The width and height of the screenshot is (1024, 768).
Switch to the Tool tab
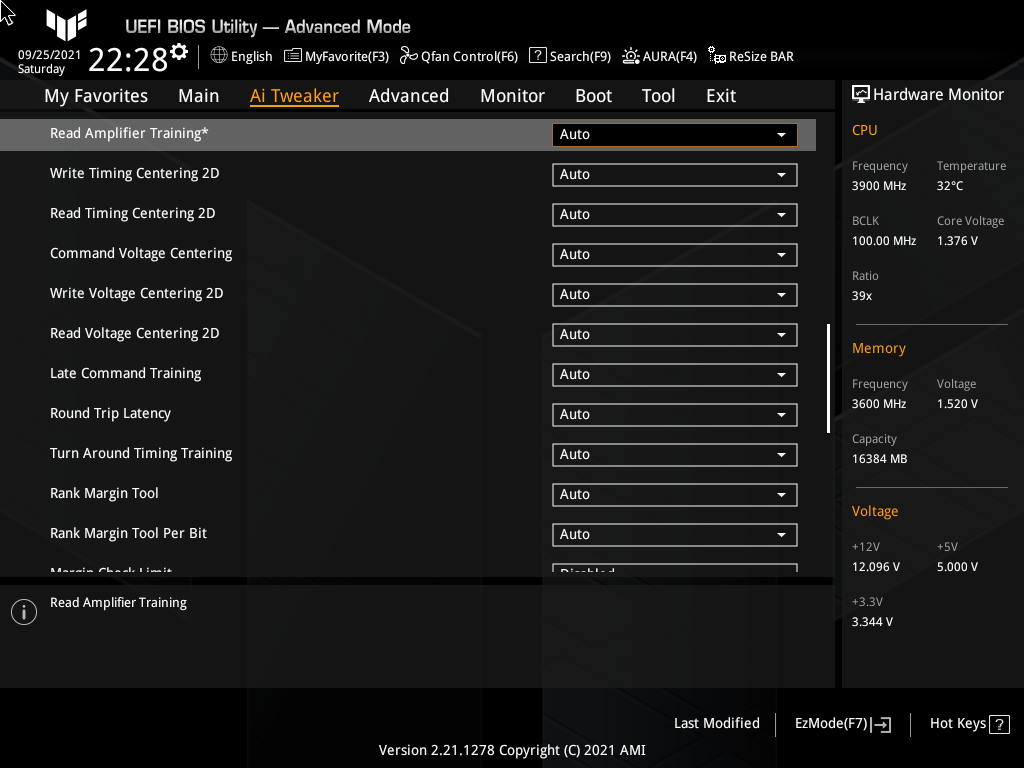point(658,96)
